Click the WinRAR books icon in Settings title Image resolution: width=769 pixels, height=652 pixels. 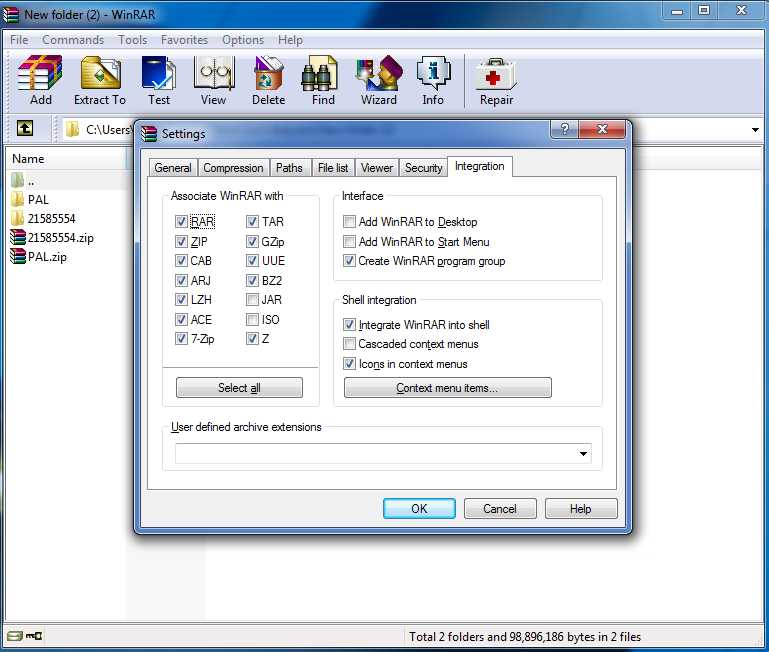pyautogui.click(x=149, y=133)
